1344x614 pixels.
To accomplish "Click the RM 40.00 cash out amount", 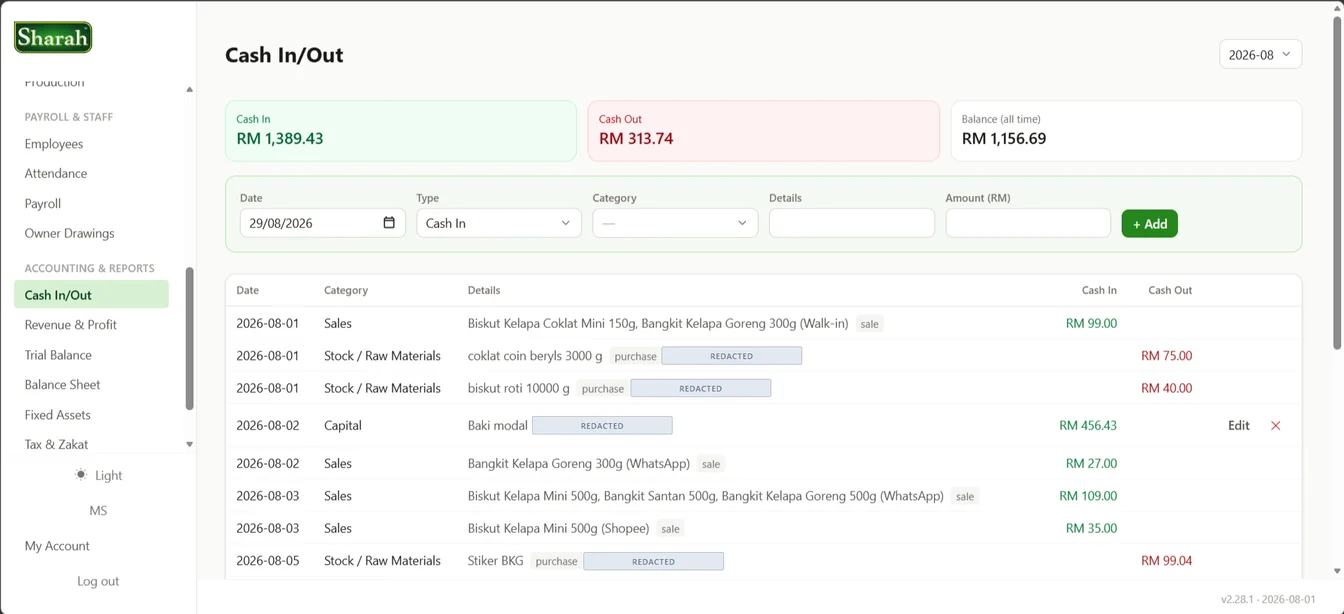I will pyautogui.click(x=1166, y=389).
